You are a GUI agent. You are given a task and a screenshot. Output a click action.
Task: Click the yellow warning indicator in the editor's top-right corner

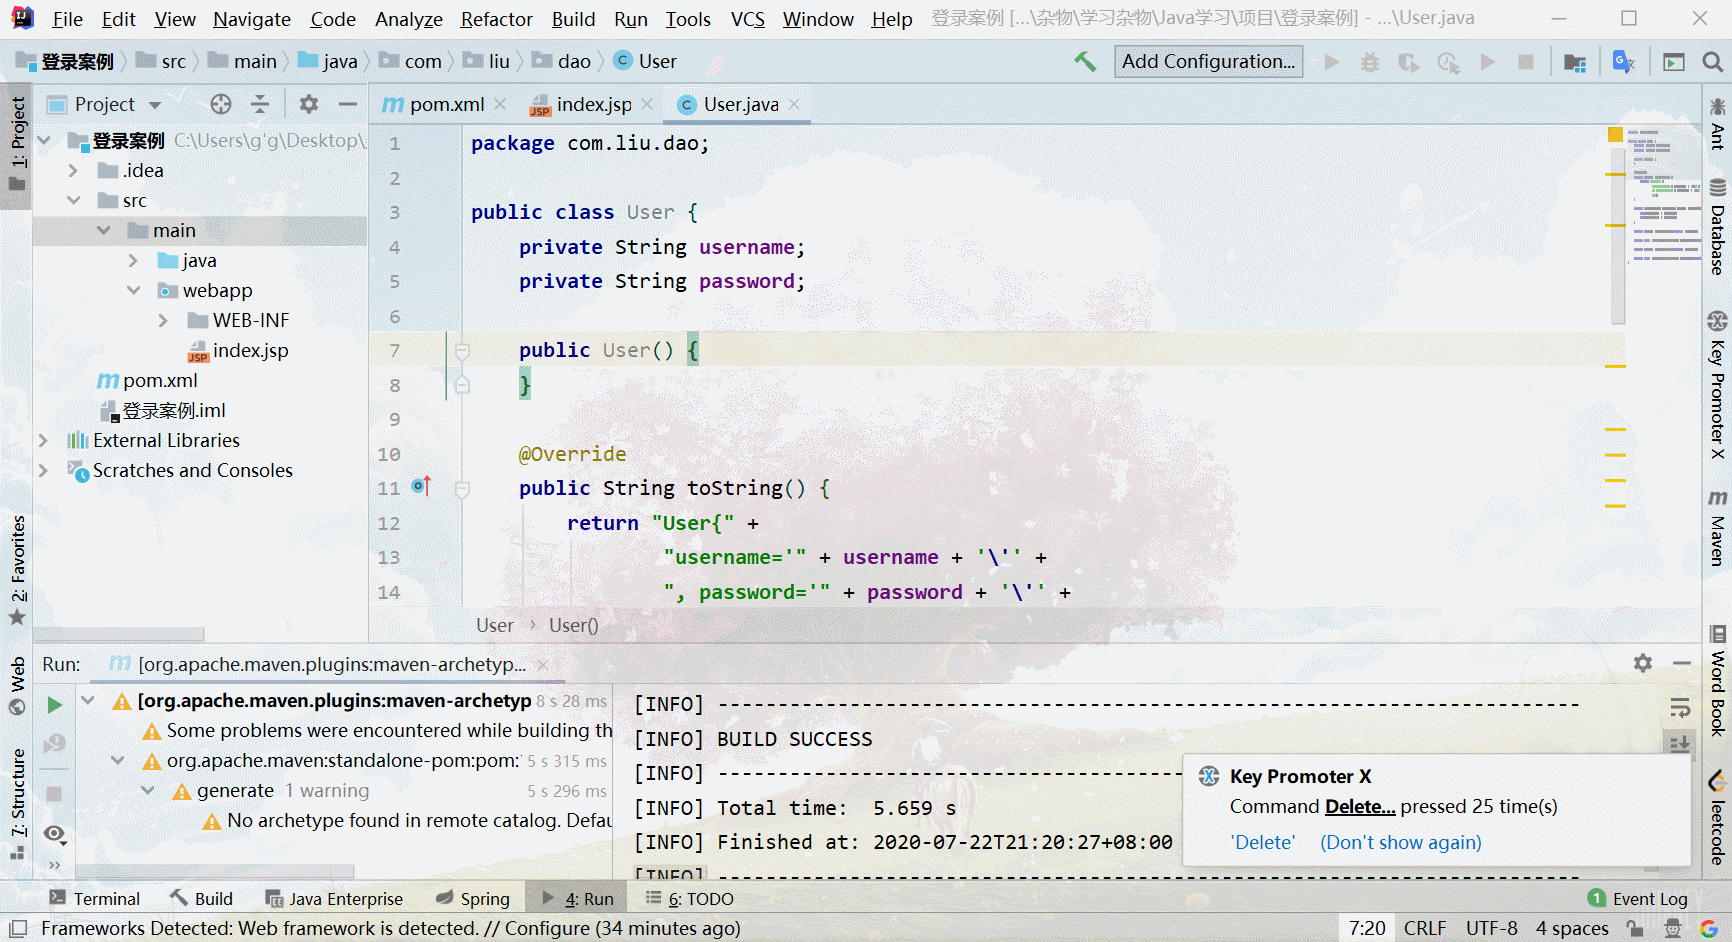pos(1615,134)
